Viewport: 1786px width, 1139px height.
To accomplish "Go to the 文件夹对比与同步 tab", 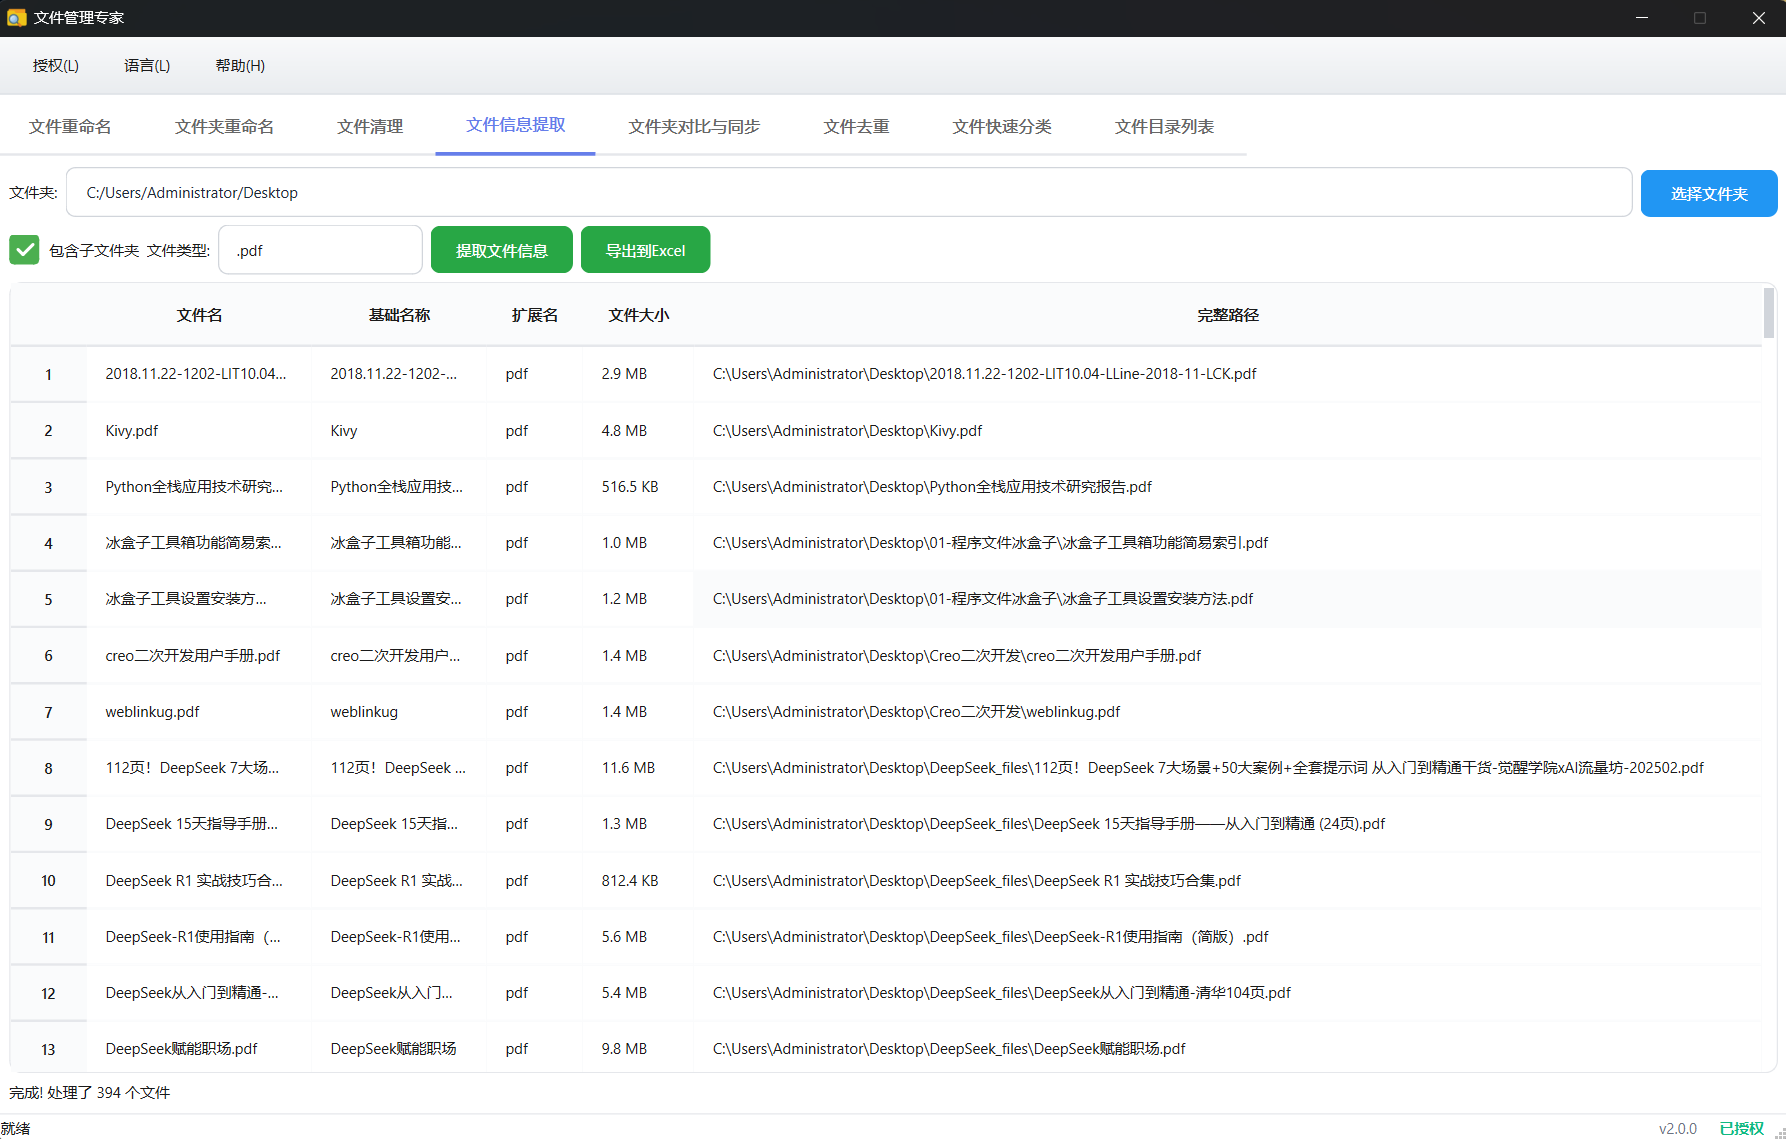I will point(694,127).
